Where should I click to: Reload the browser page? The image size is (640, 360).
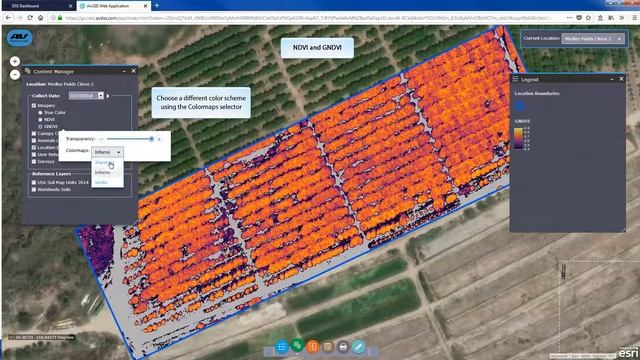(30, 18)
